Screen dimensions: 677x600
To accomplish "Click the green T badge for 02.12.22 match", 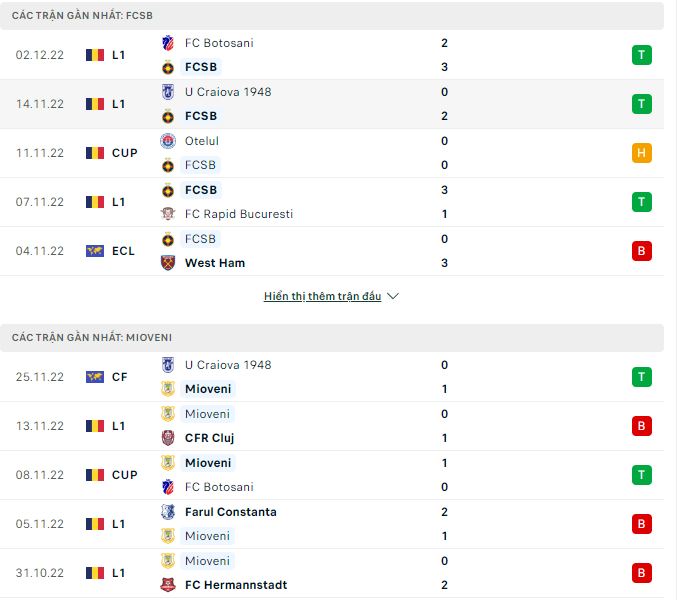I will point(641,55).
